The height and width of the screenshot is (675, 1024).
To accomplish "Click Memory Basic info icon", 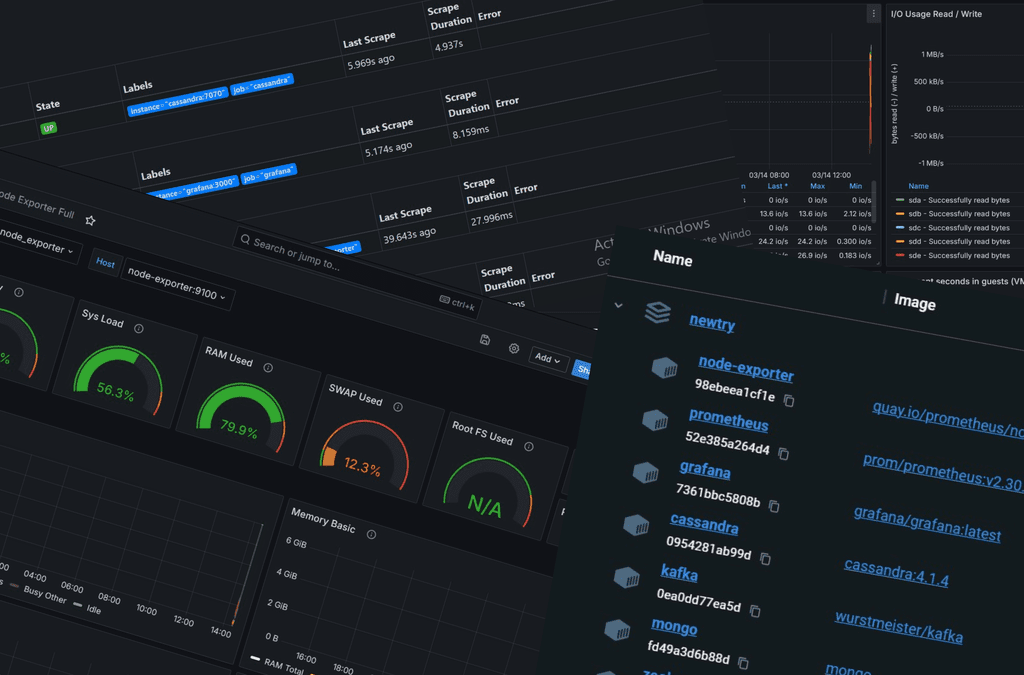I will (372, 535).
